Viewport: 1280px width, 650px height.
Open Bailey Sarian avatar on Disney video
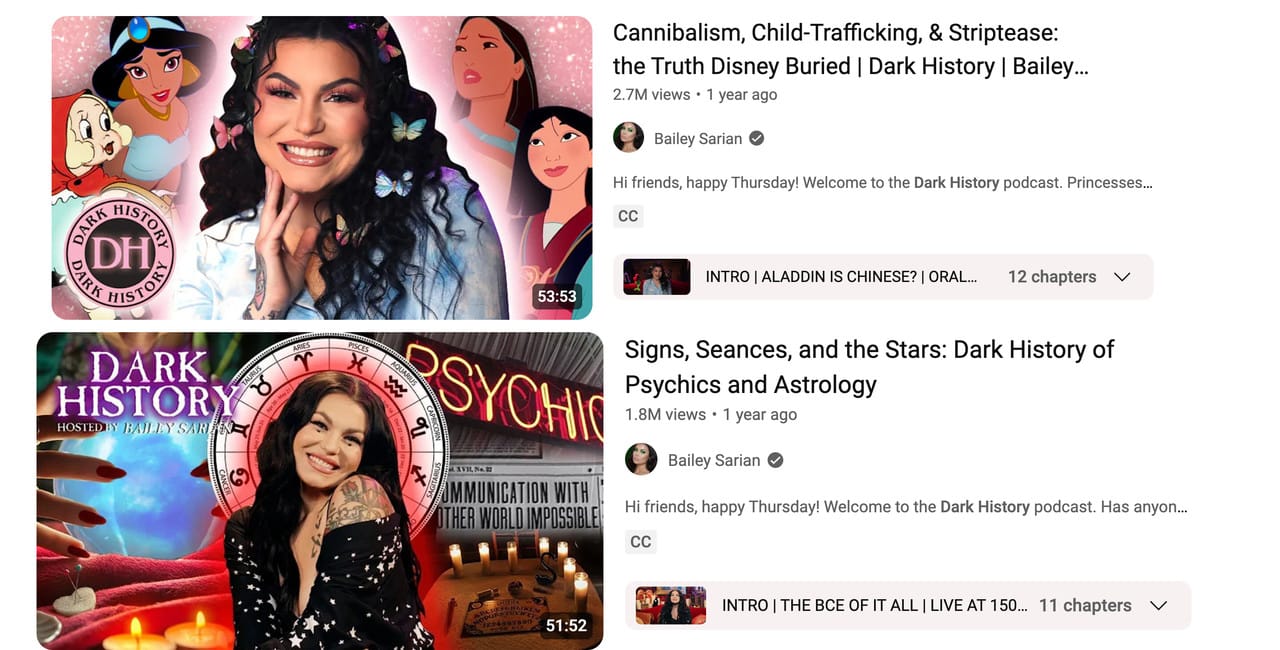(x=628, y=138)
